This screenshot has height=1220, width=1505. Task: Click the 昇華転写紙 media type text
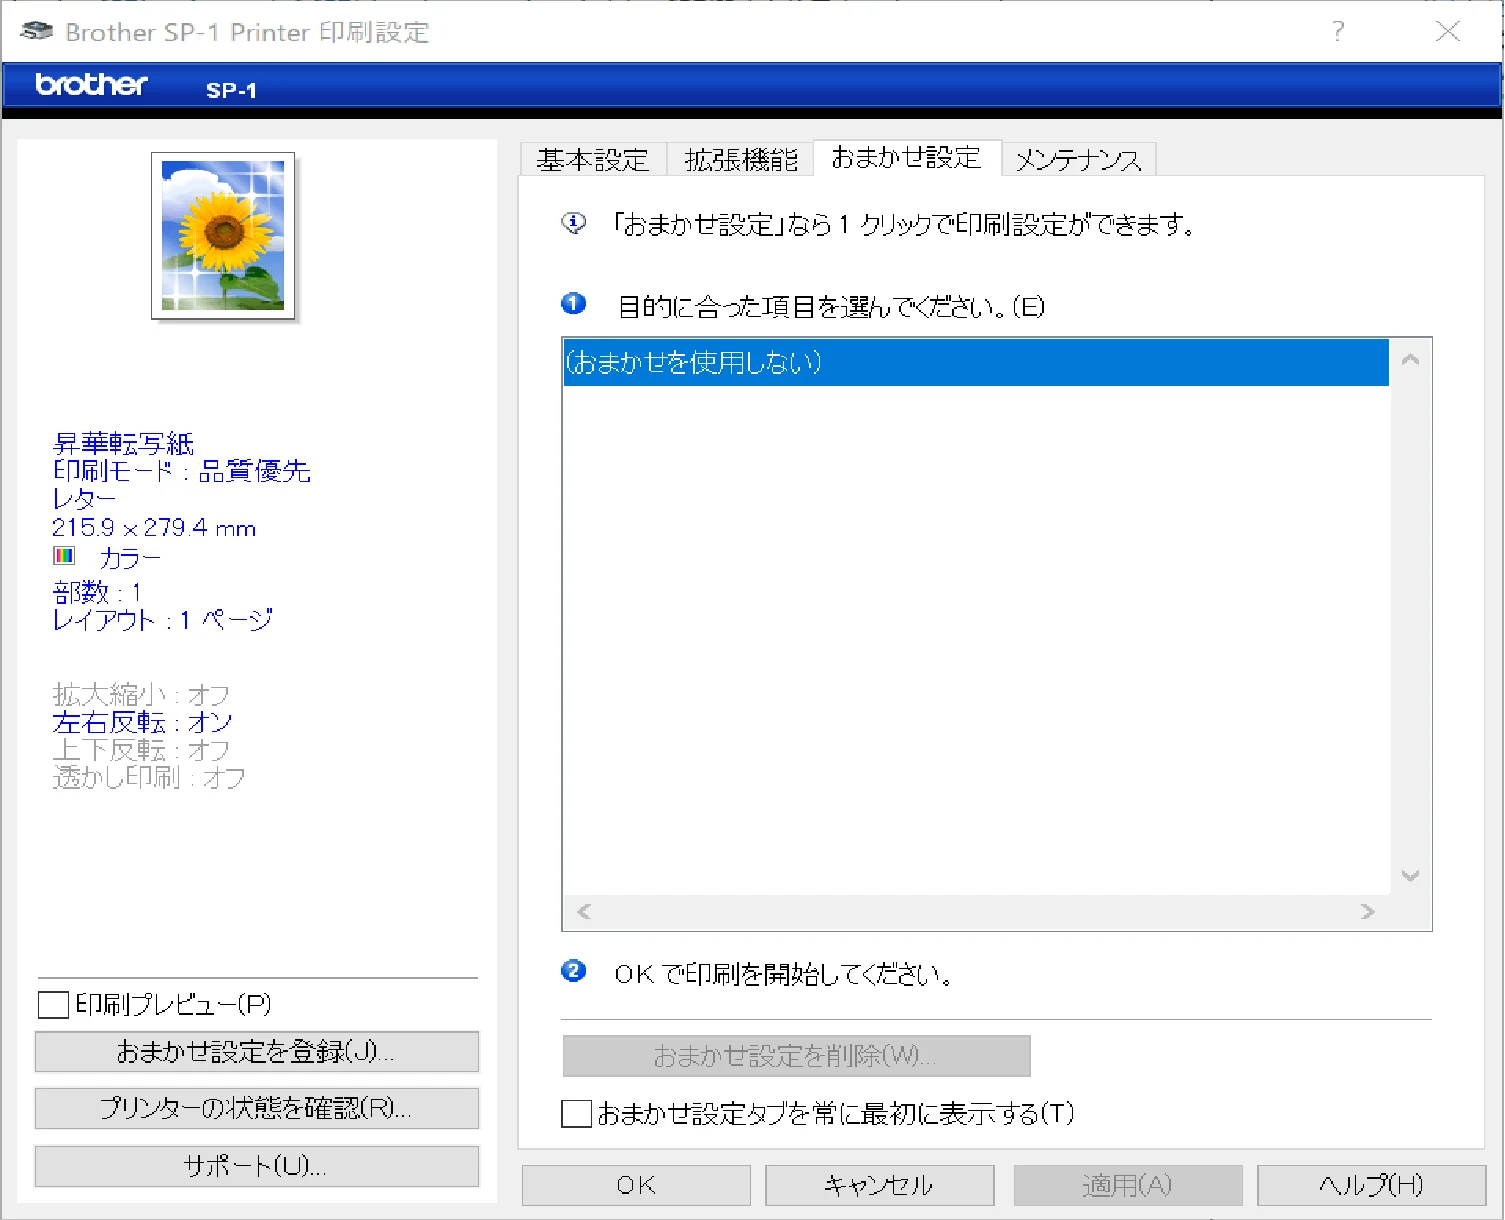click(x=123, y=443)
